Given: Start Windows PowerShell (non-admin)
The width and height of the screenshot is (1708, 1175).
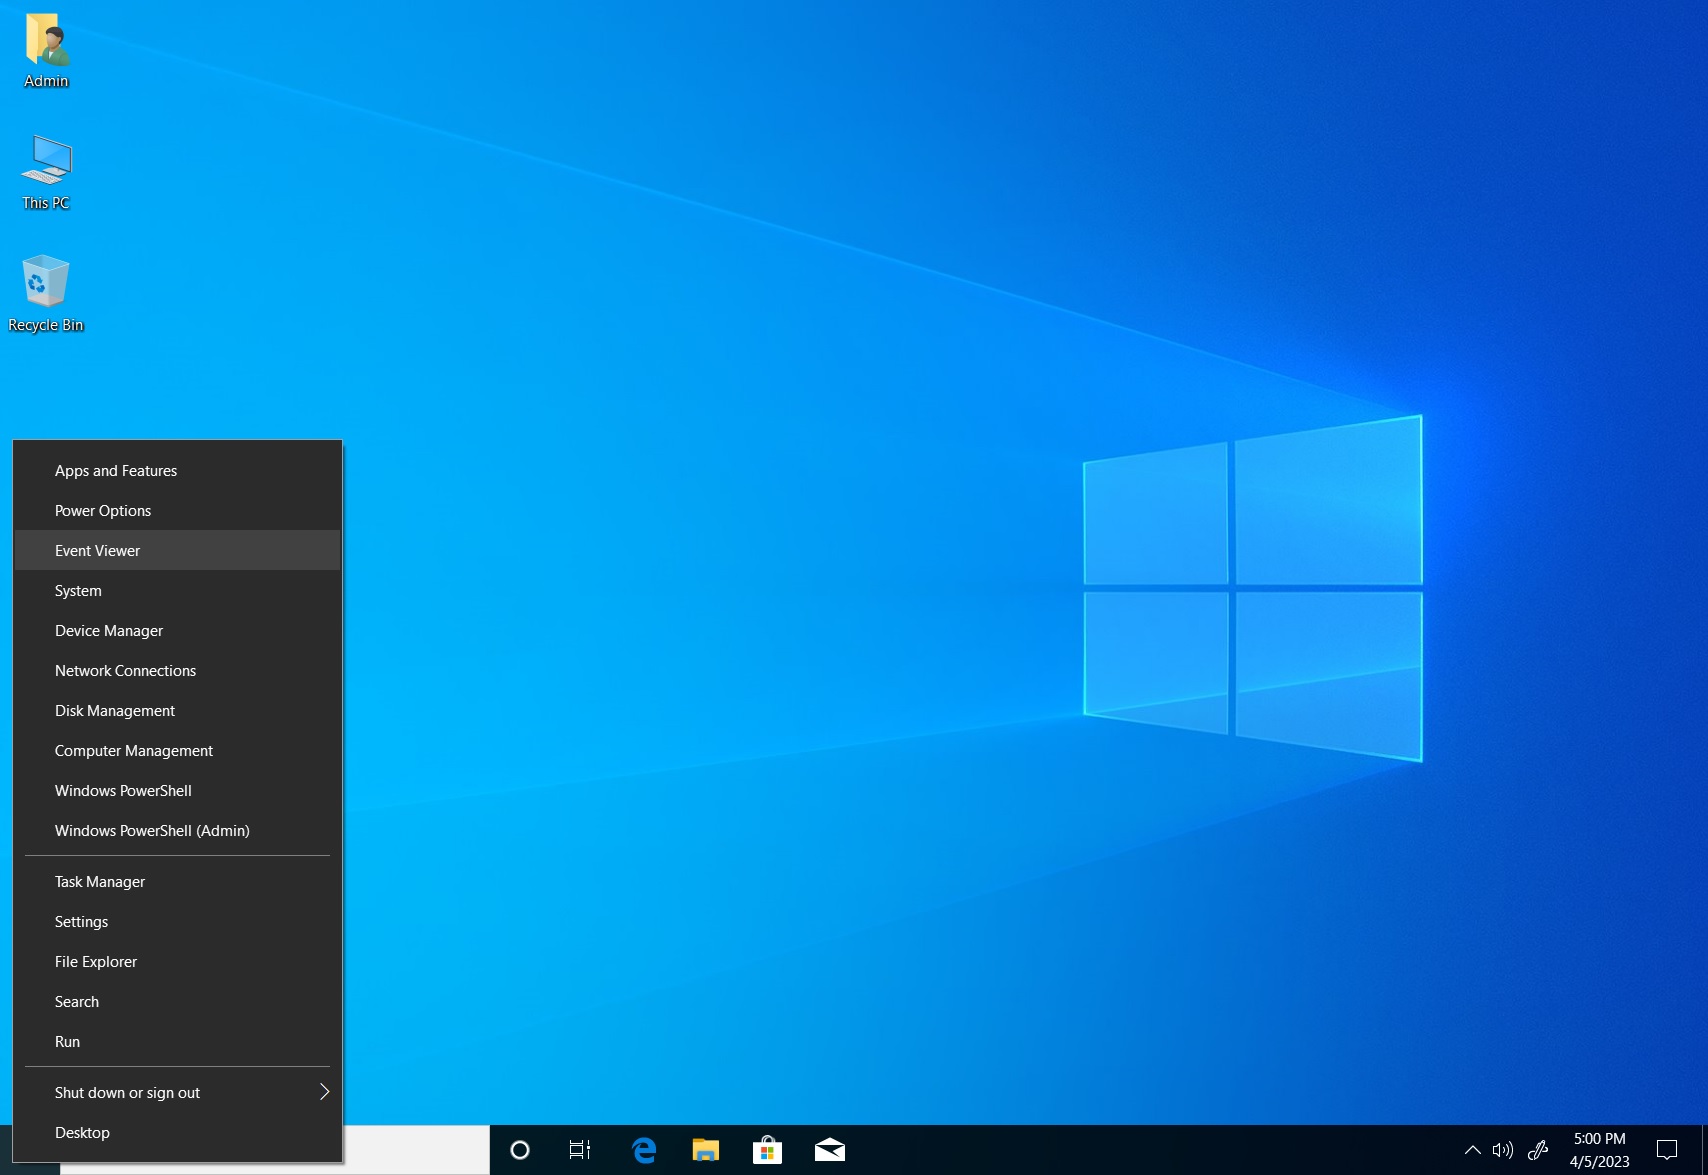Looking at the screenshot, I should point(178,790).
